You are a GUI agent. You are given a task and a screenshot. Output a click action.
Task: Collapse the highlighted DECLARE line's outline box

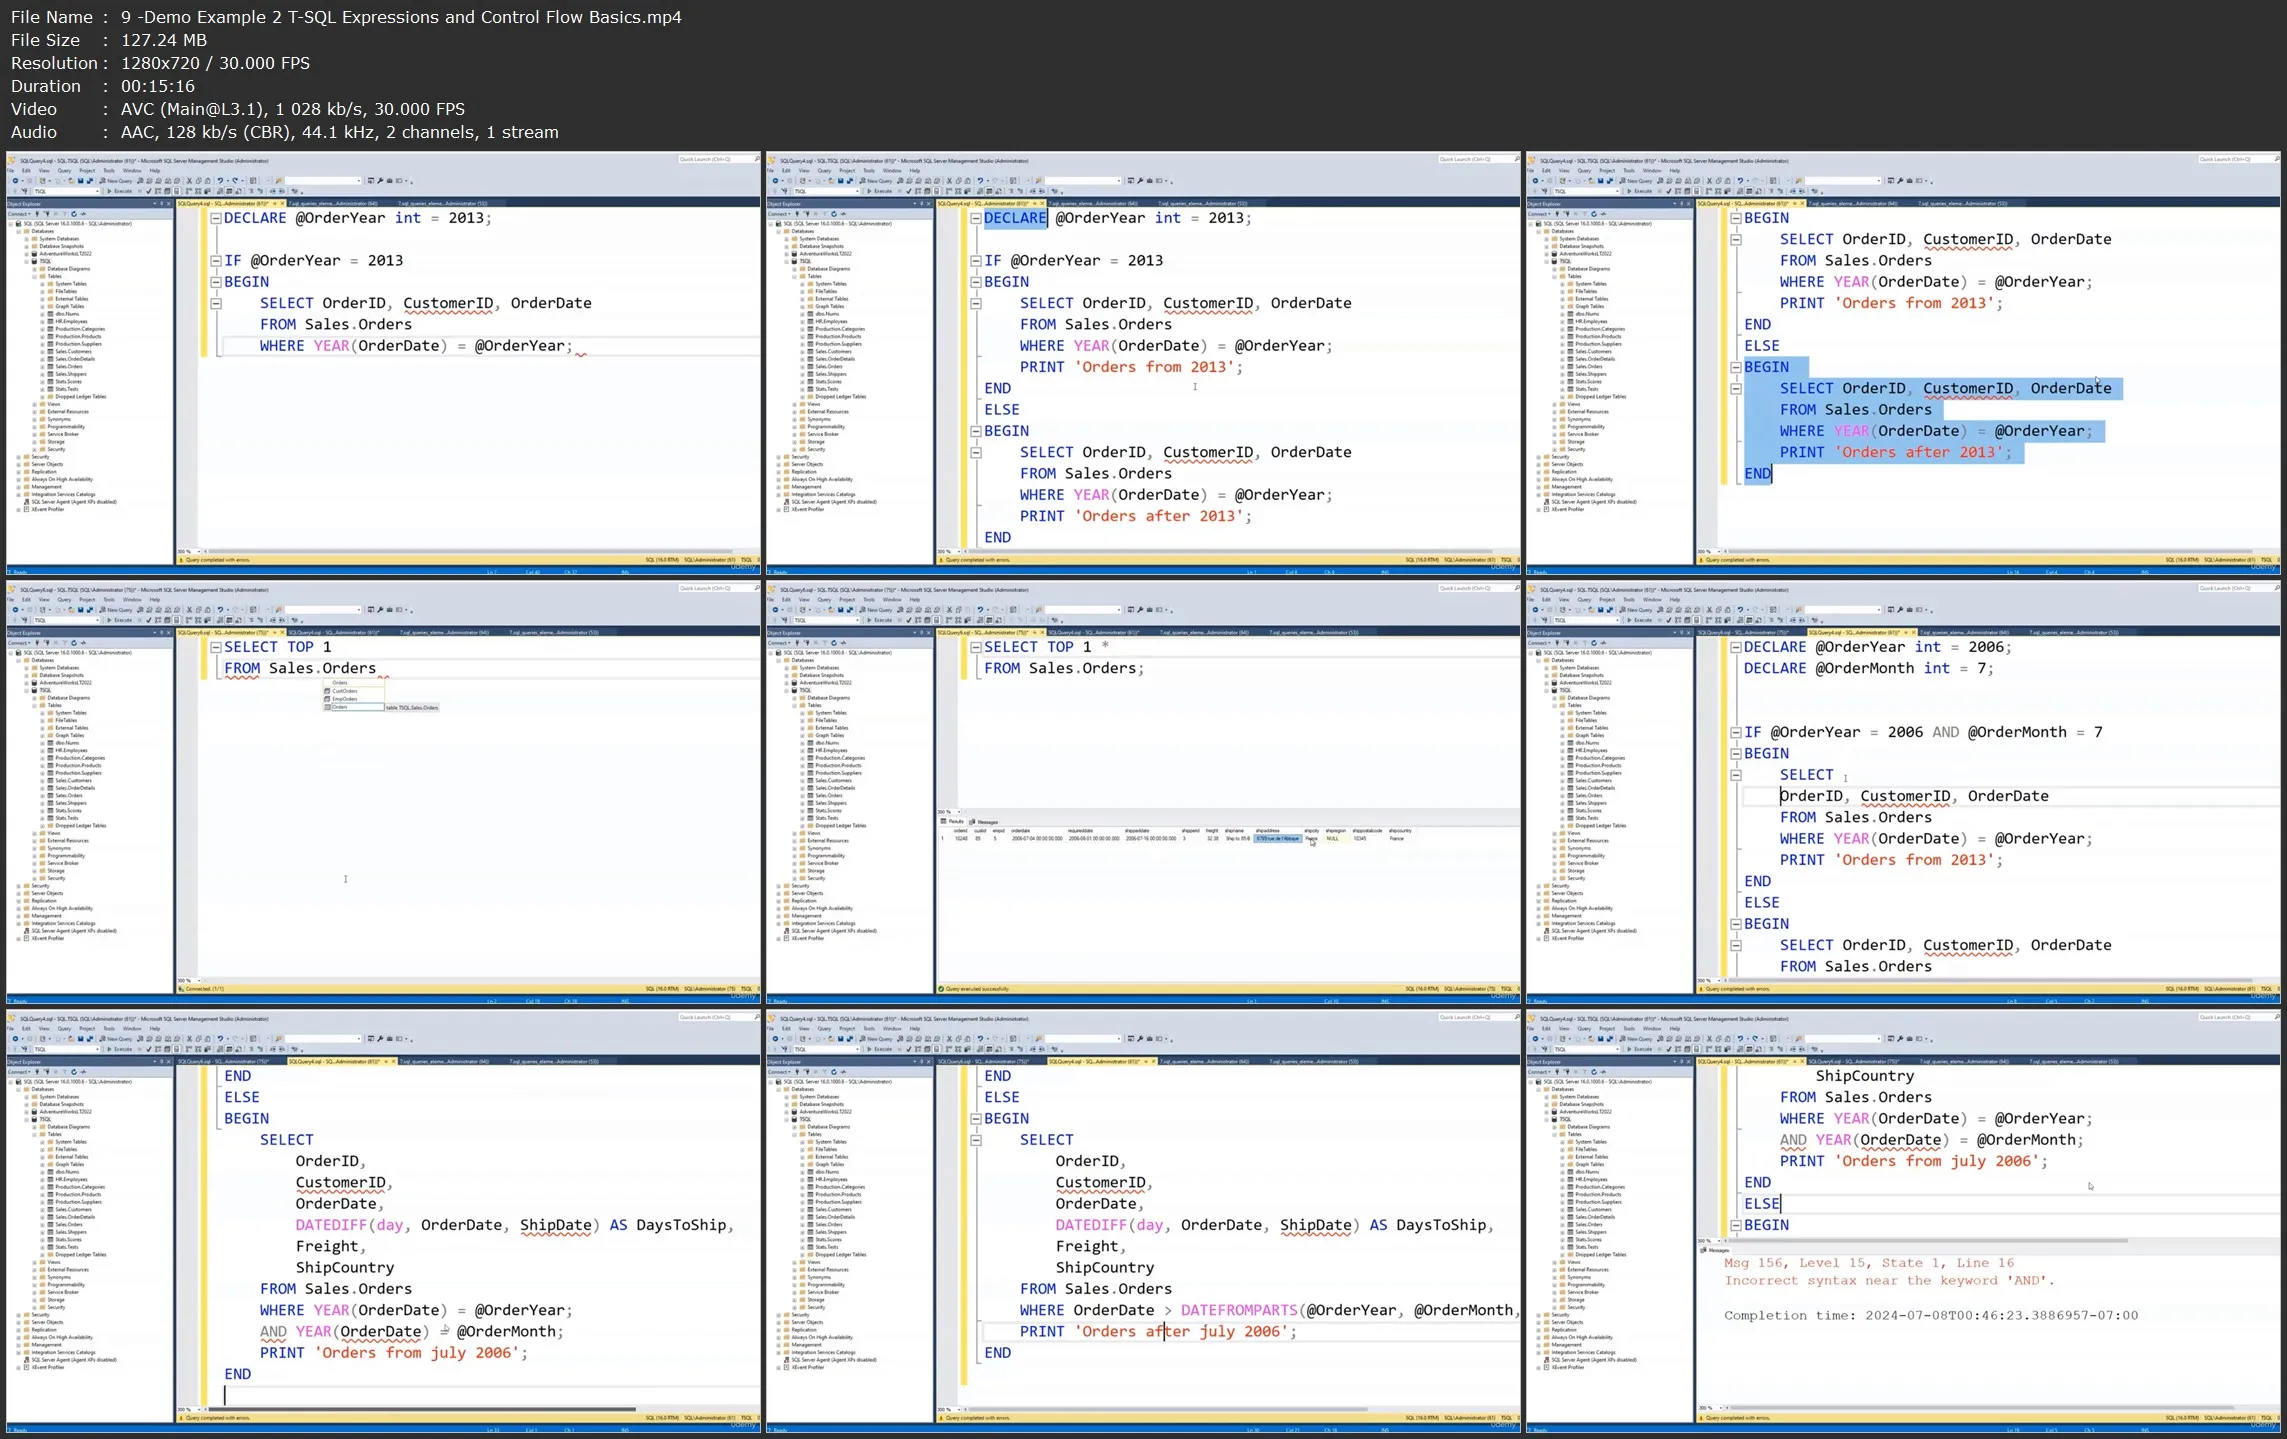pos(976,218)
